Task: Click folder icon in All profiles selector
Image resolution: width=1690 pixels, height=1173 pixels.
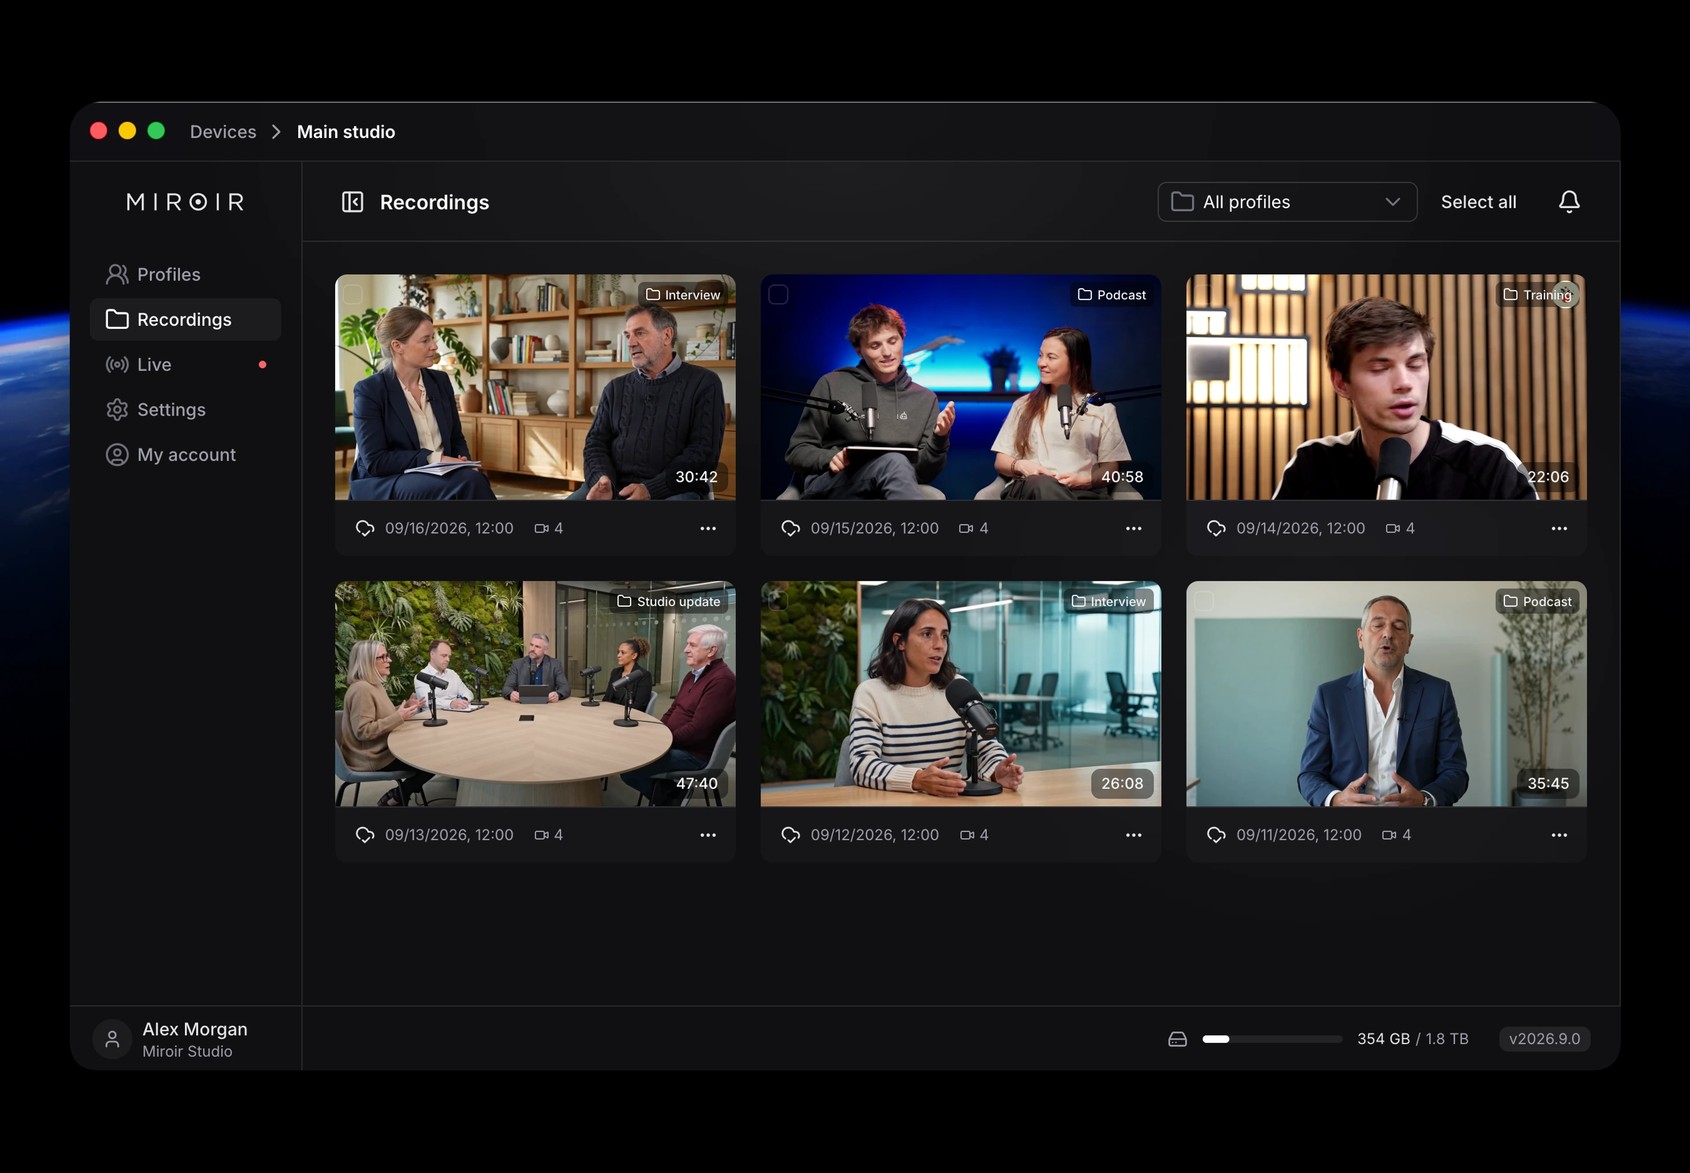Action: tap(1182, 202)
